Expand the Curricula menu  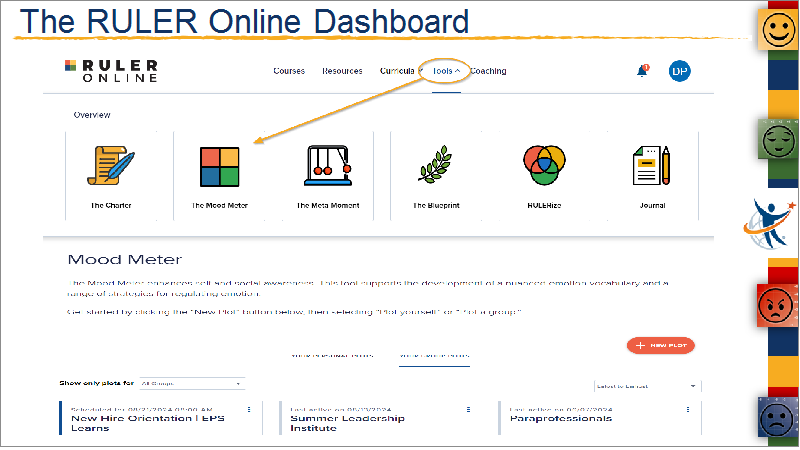point(401,71)
